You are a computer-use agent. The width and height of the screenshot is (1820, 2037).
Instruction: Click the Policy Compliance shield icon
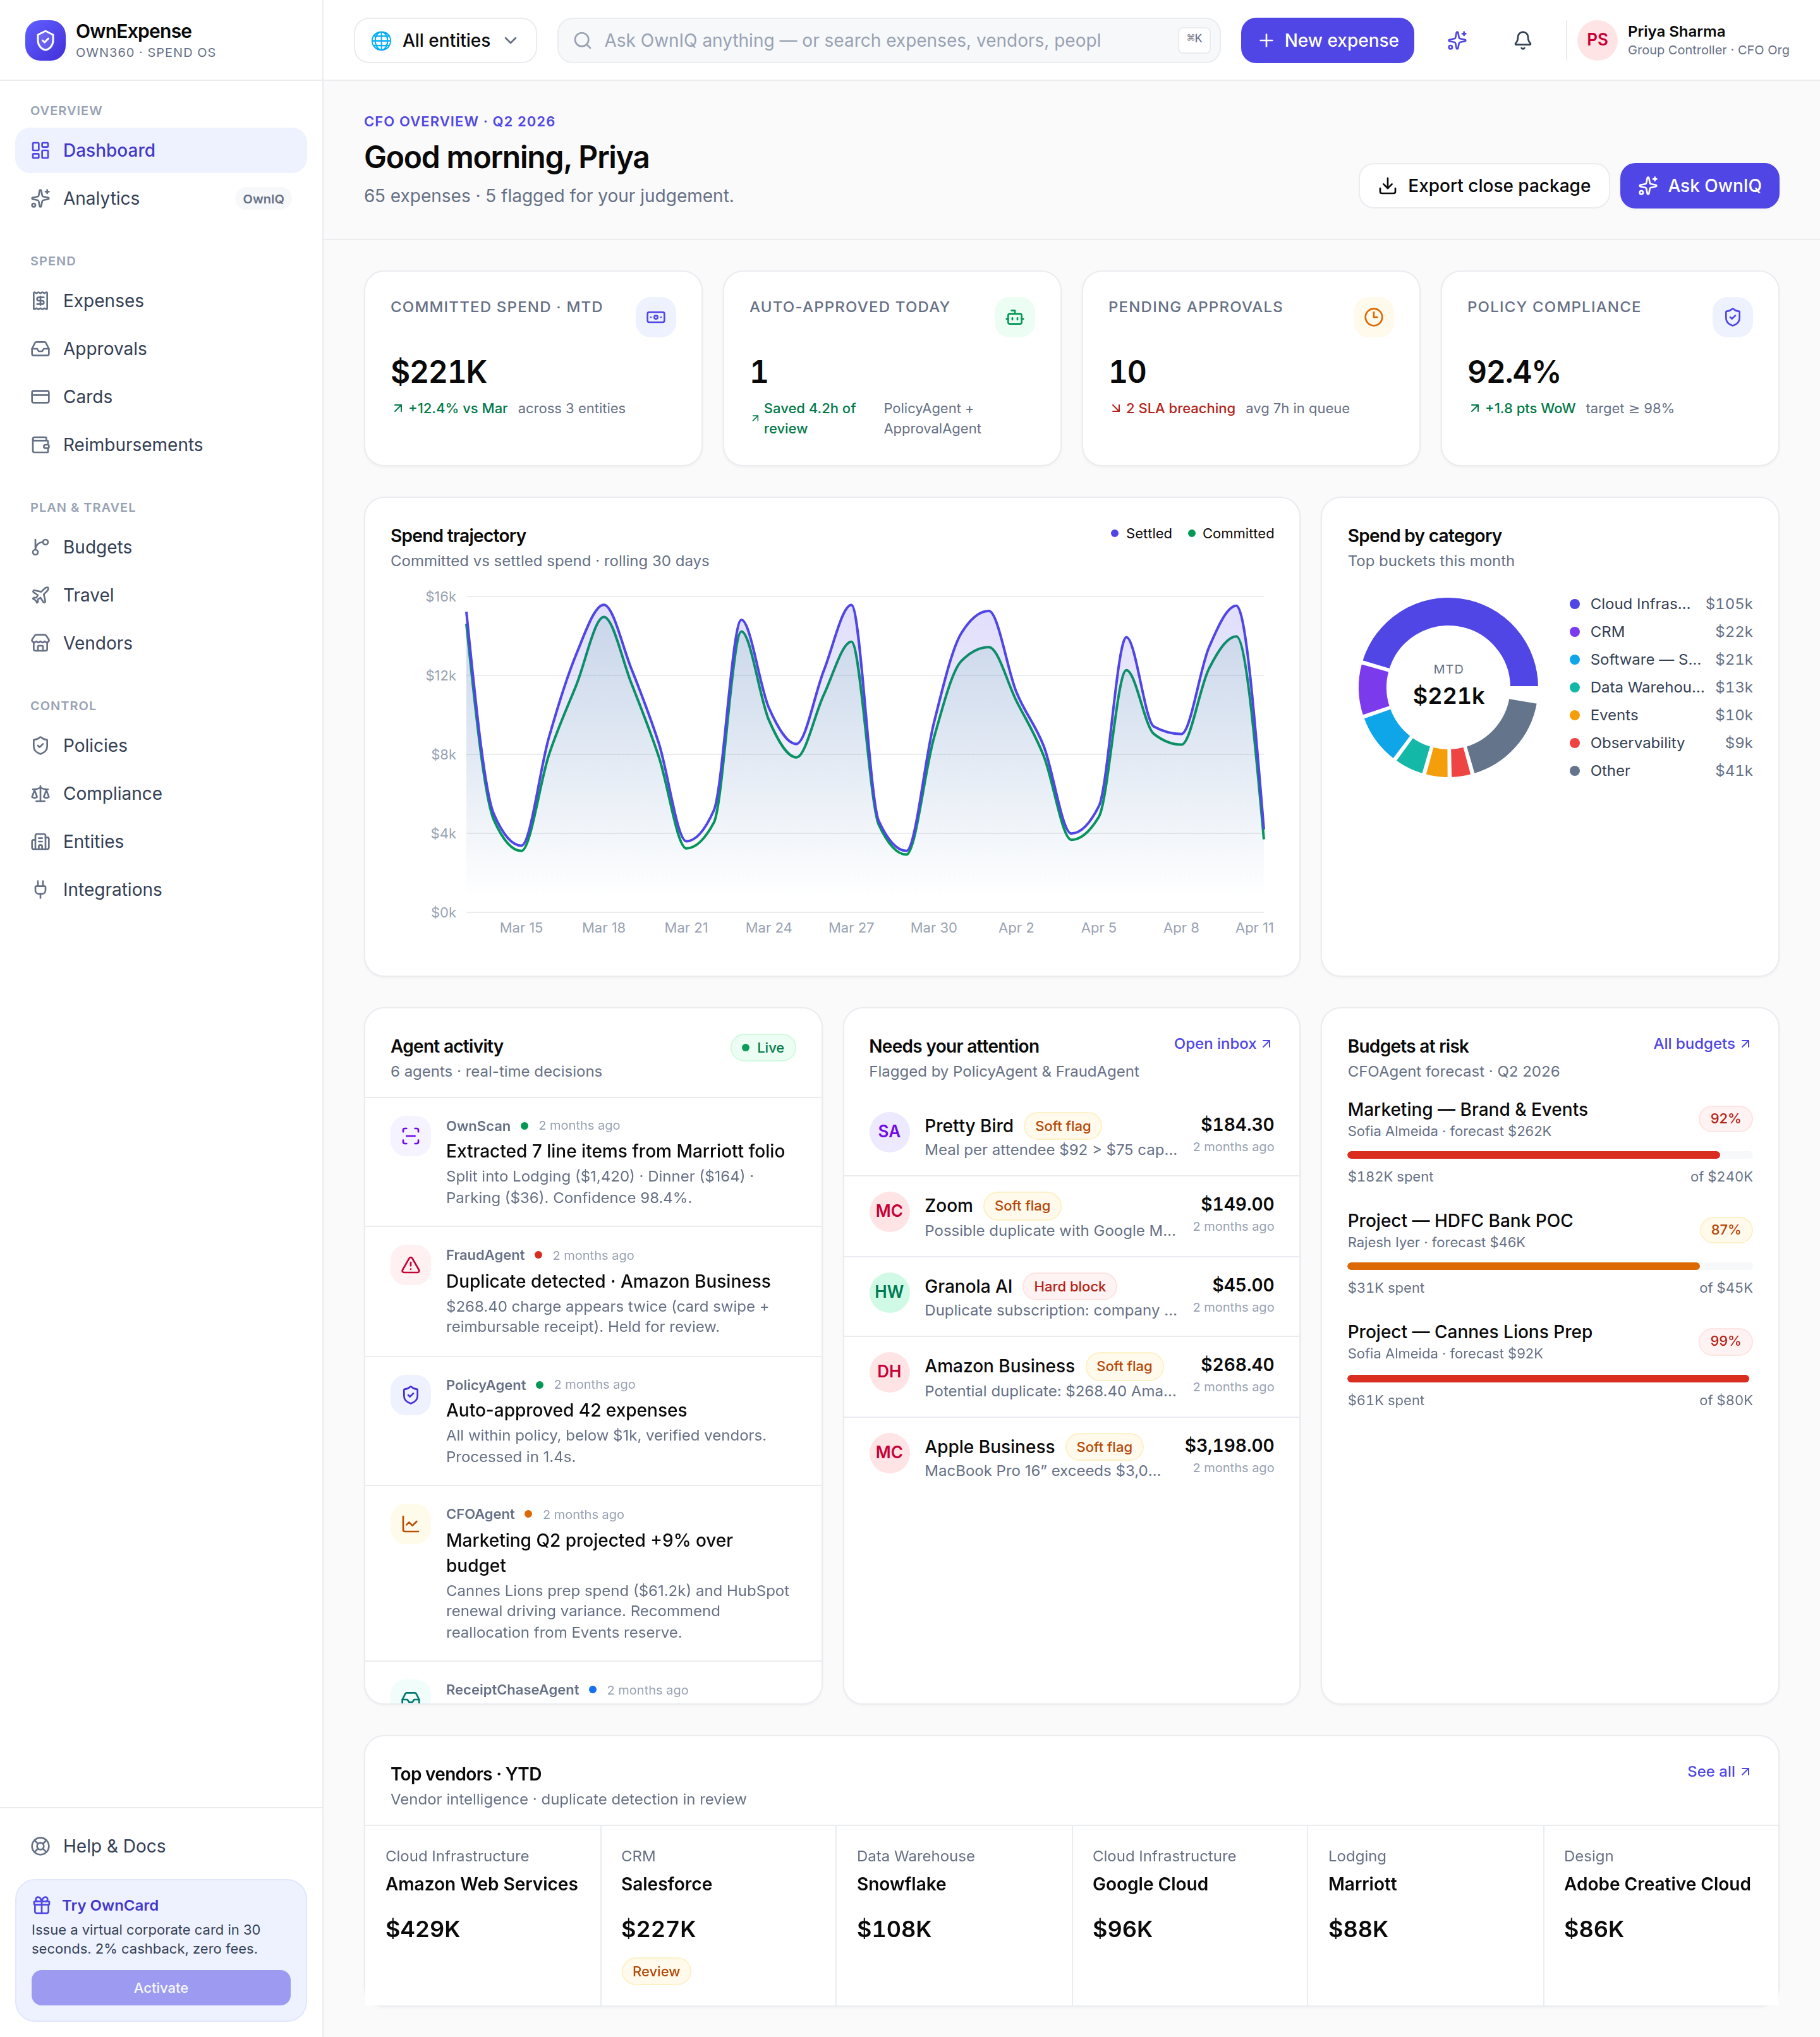1732,317
